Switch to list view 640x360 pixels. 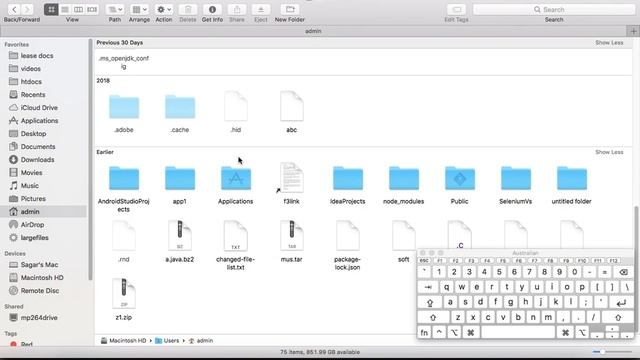click(65, 9)
